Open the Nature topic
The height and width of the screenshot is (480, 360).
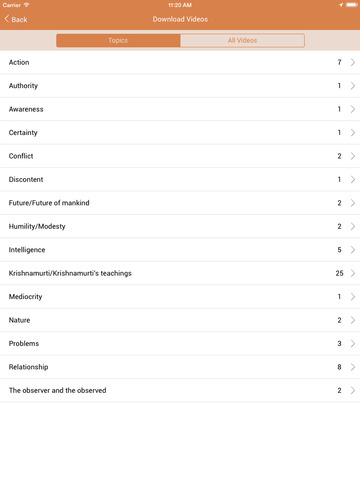pyautogui.click(x=180, y=320)
